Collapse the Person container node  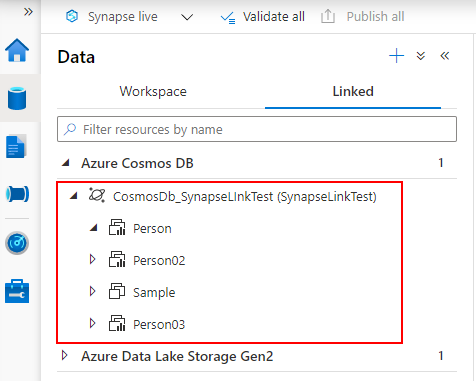pyautogui.click(x=94, y=228)
